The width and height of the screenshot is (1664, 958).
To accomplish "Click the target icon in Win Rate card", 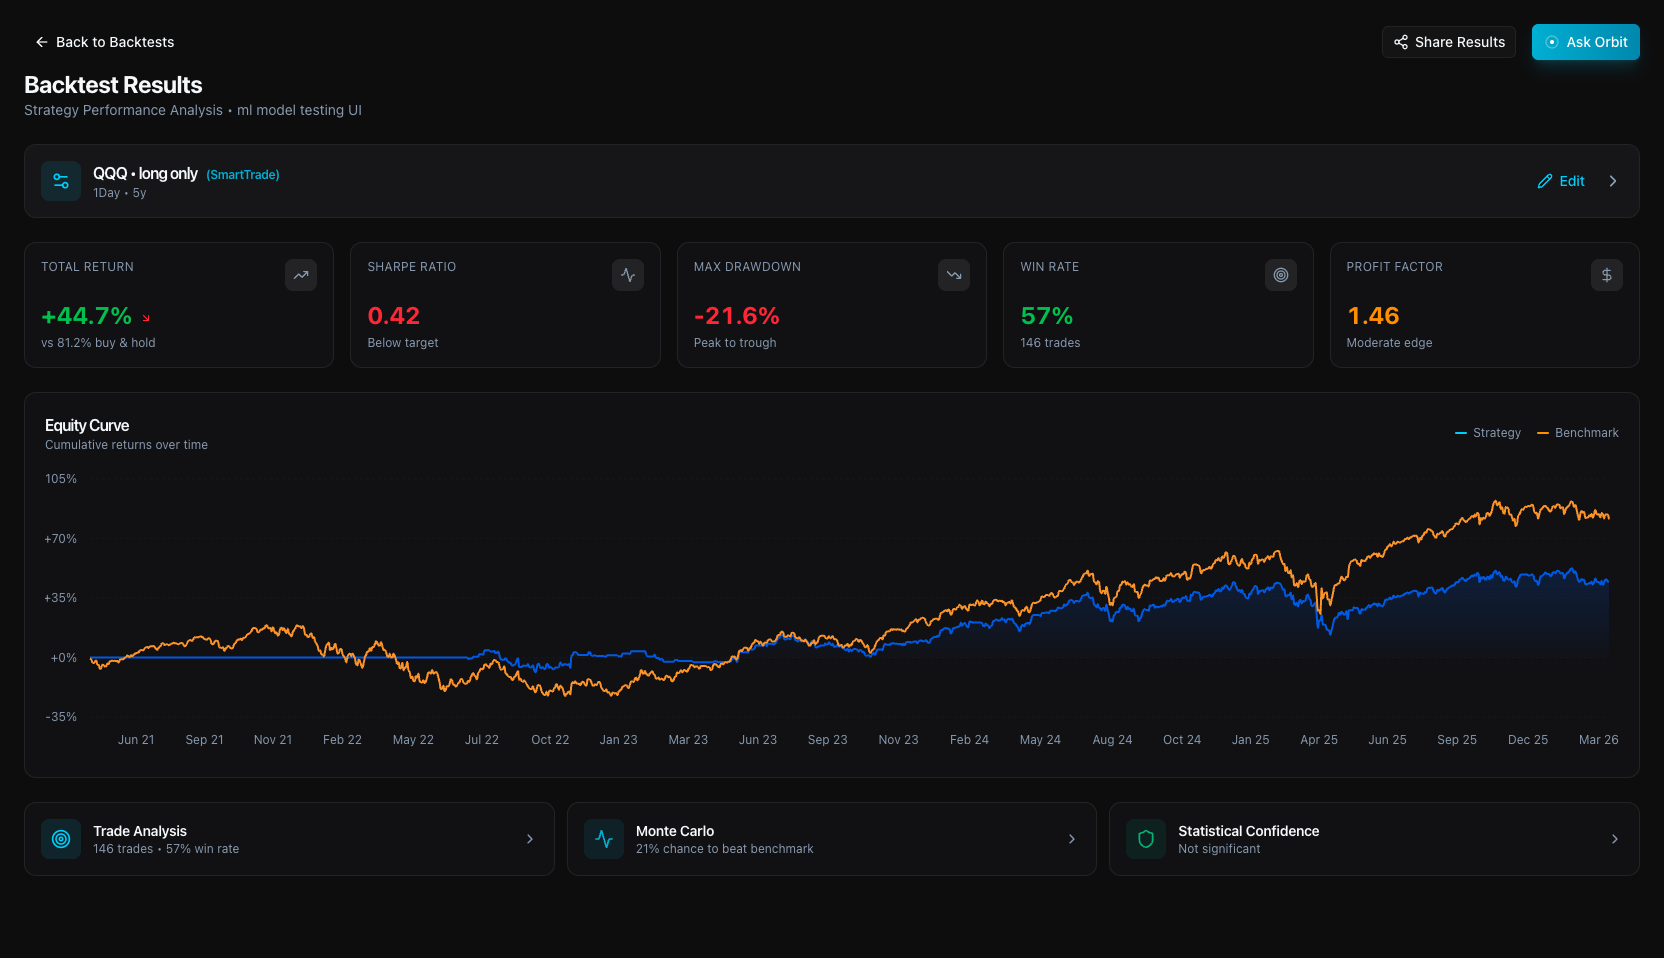I will [1280, 275].
